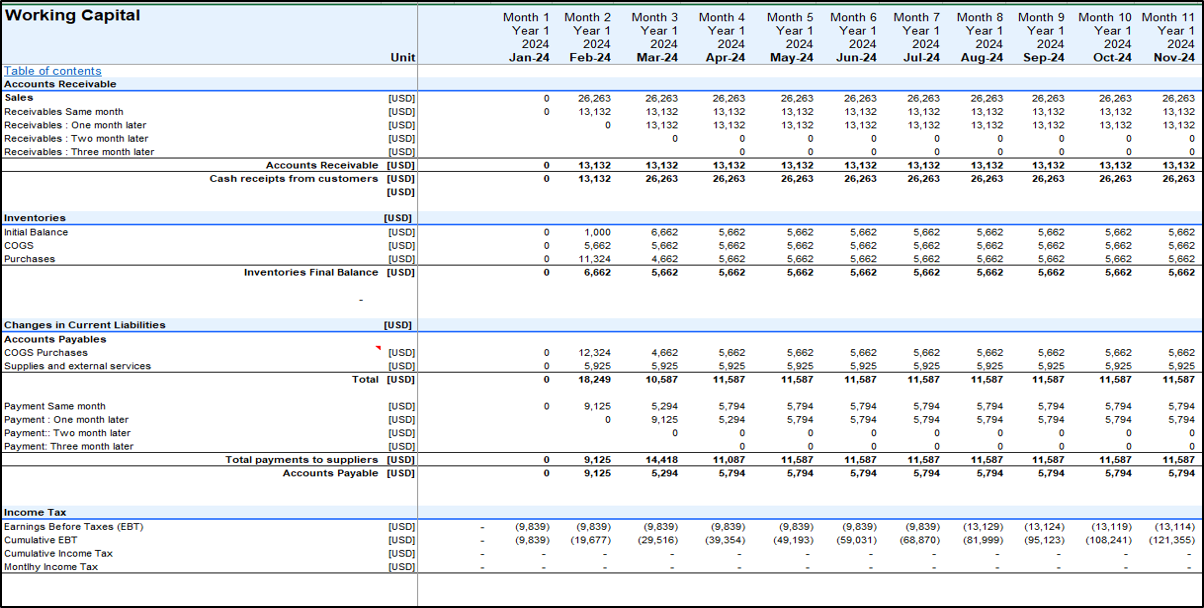Click red comment marker beside COGS Purchases
The width and height of the screenshot is (1204, 608).
click(x=378, y=349)
